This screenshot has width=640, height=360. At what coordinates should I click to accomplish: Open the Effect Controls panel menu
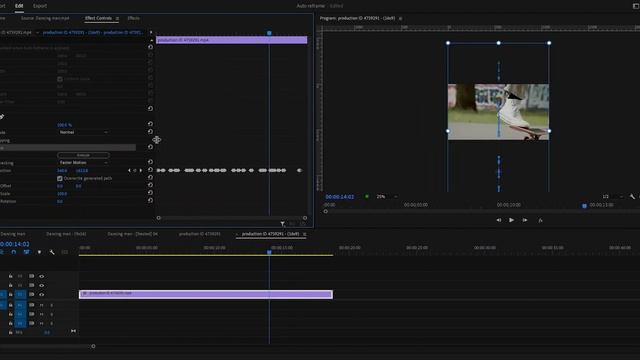(x=117, y=18)
